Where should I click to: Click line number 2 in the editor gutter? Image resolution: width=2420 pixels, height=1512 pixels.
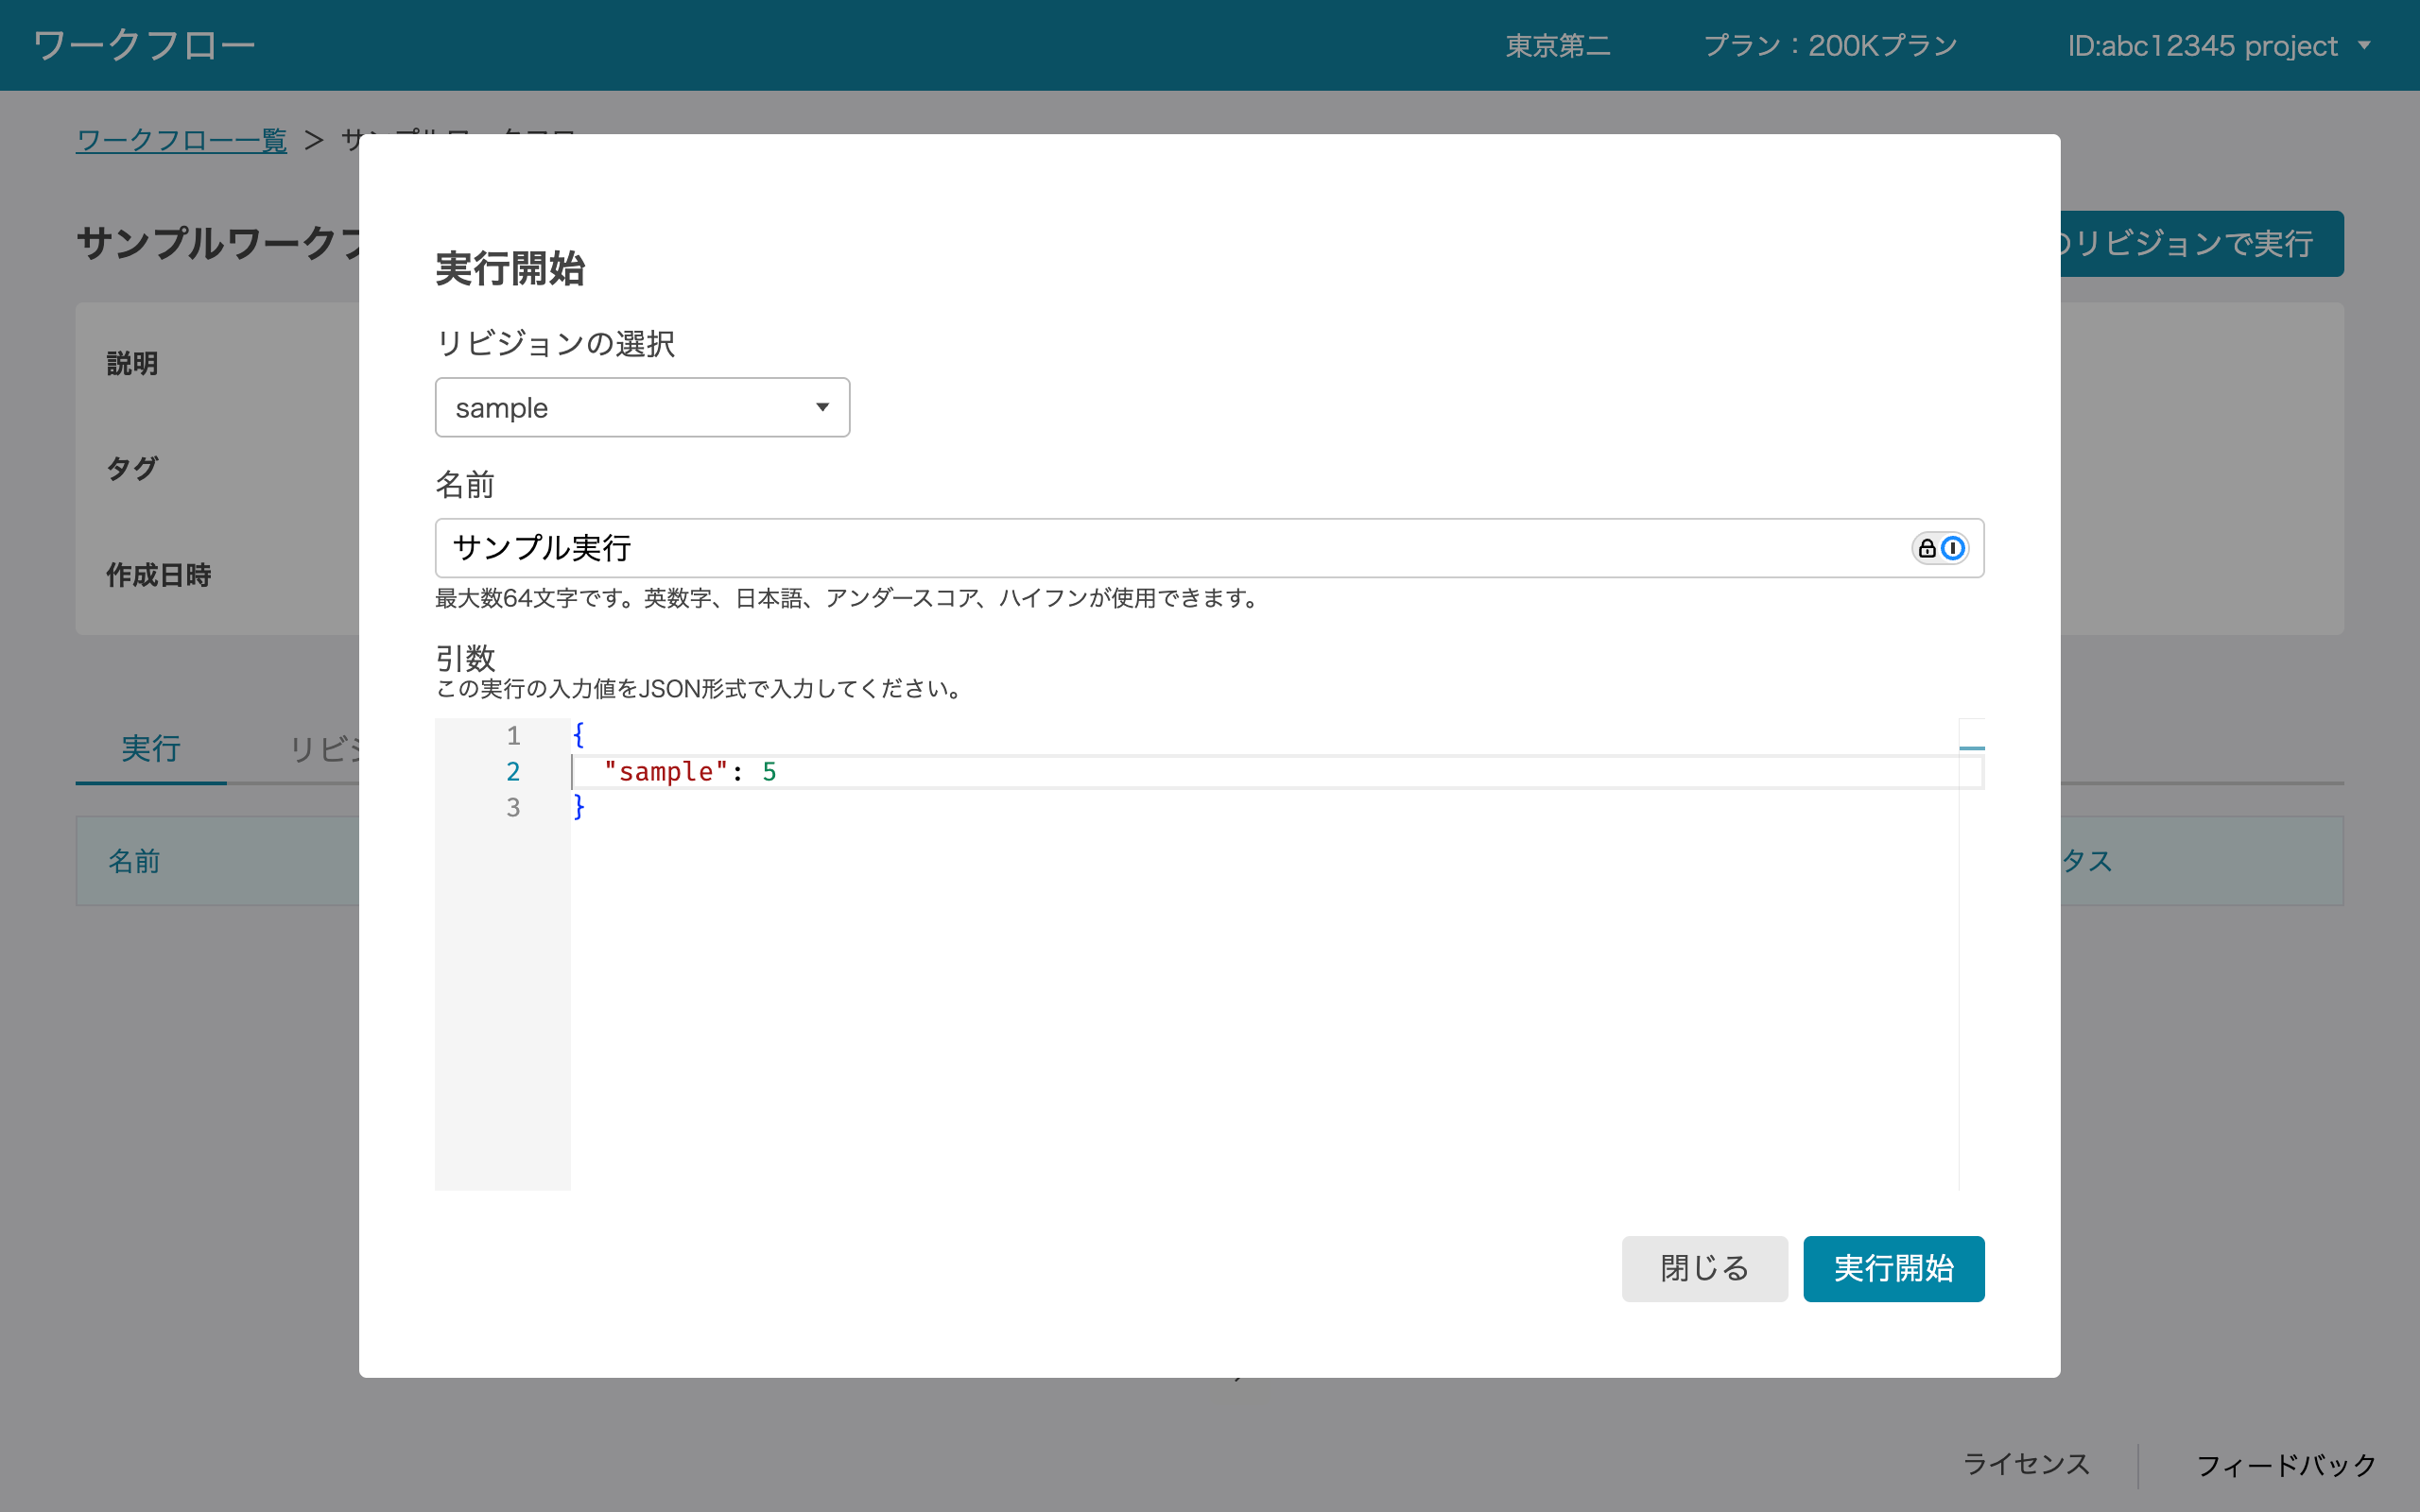[514, 771]
